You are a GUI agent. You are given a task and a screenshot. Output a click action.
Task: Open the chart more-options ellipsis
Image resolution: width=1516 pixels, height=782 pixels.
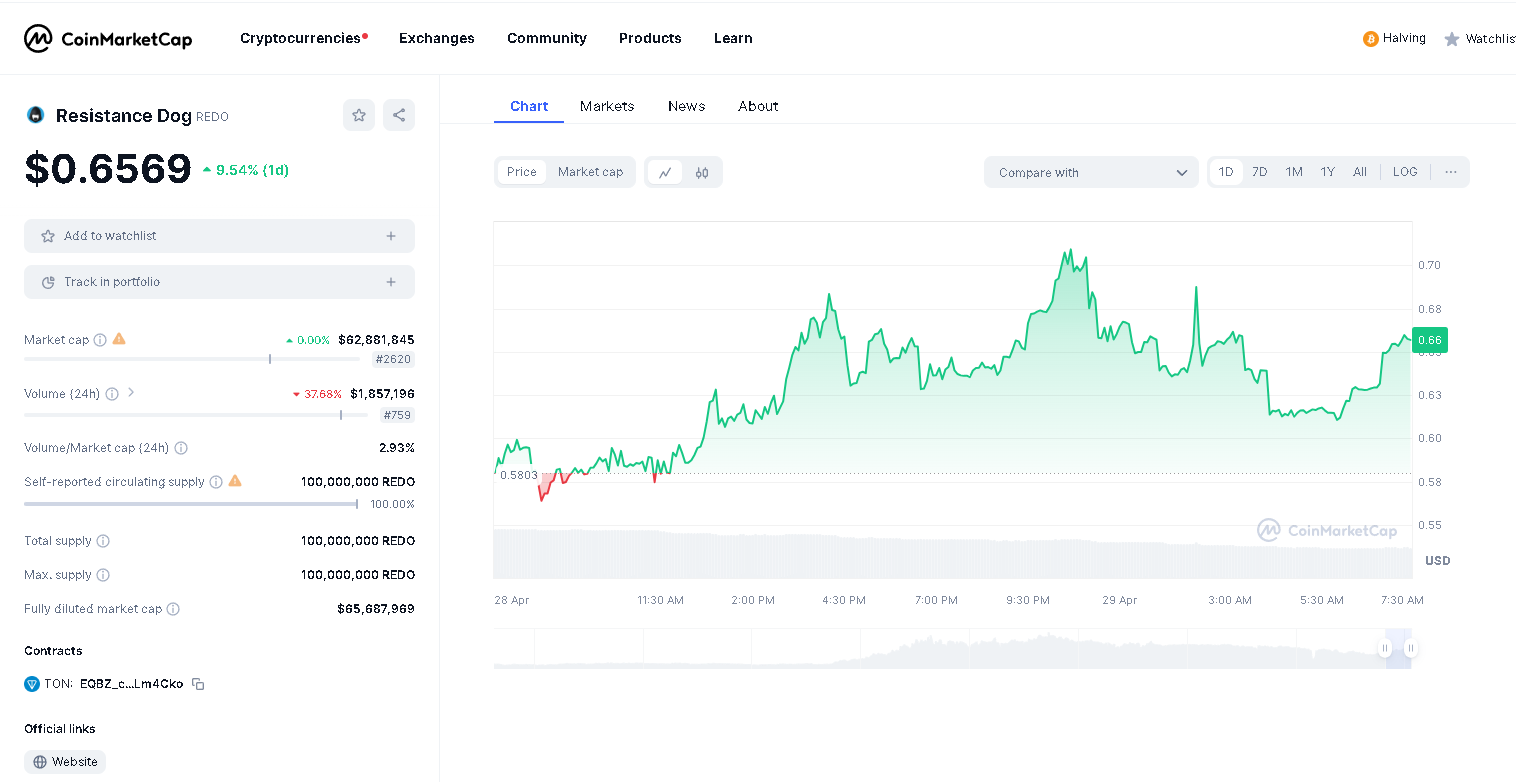[x=1451, y=172]
